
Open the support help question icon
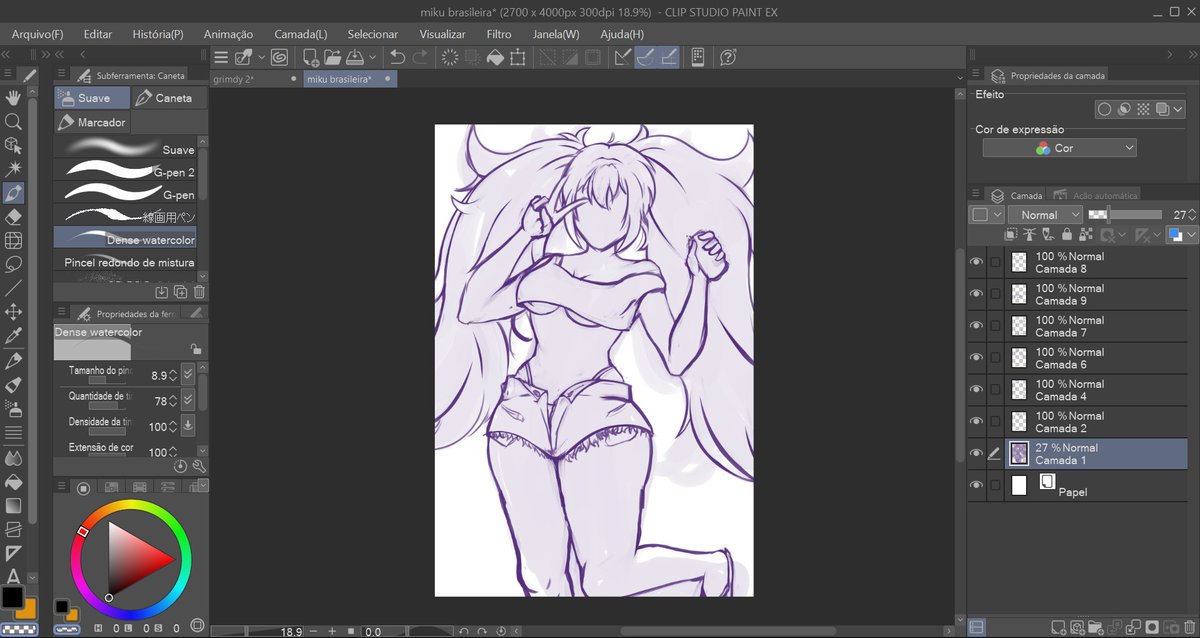728,58
